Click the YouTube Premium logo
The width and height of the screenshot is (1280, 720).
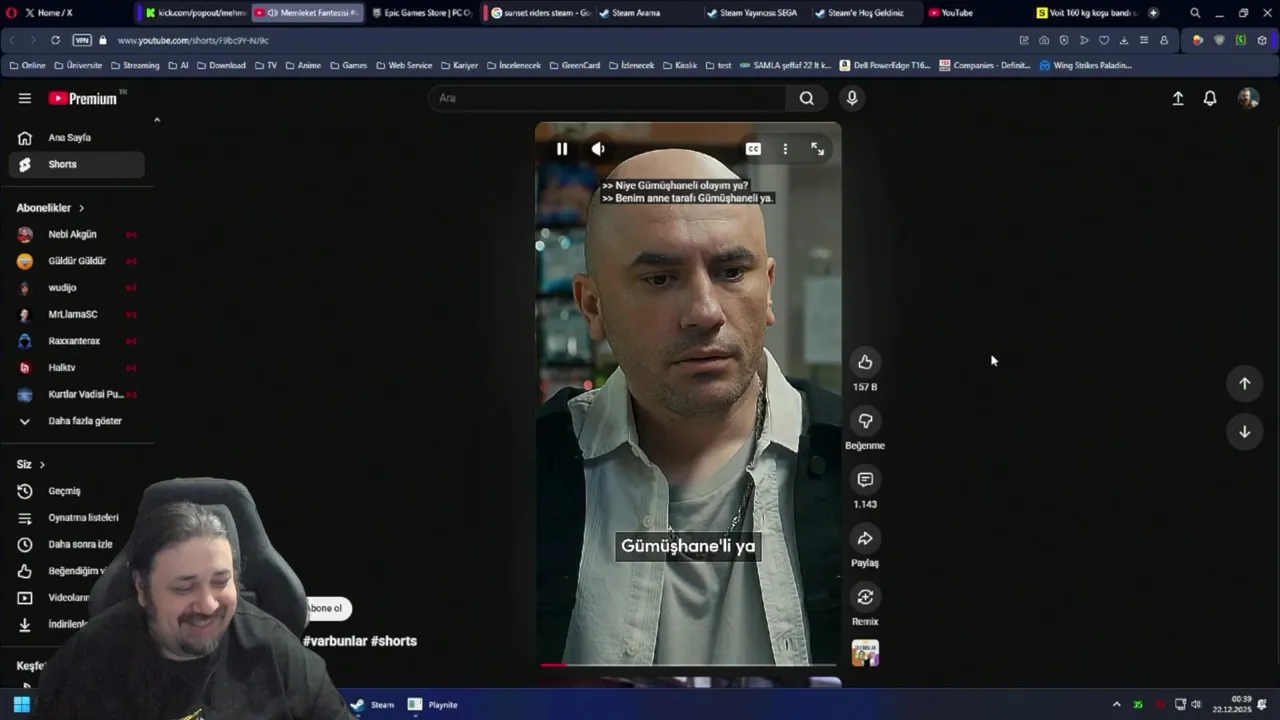pyautogui.click(x=83, y=98)
